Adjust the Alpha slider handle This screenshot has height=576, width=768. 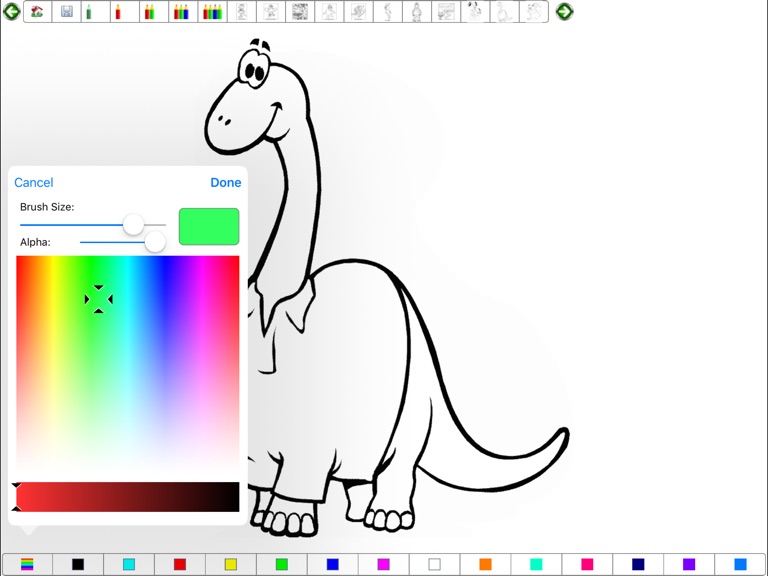click(155, 242)
